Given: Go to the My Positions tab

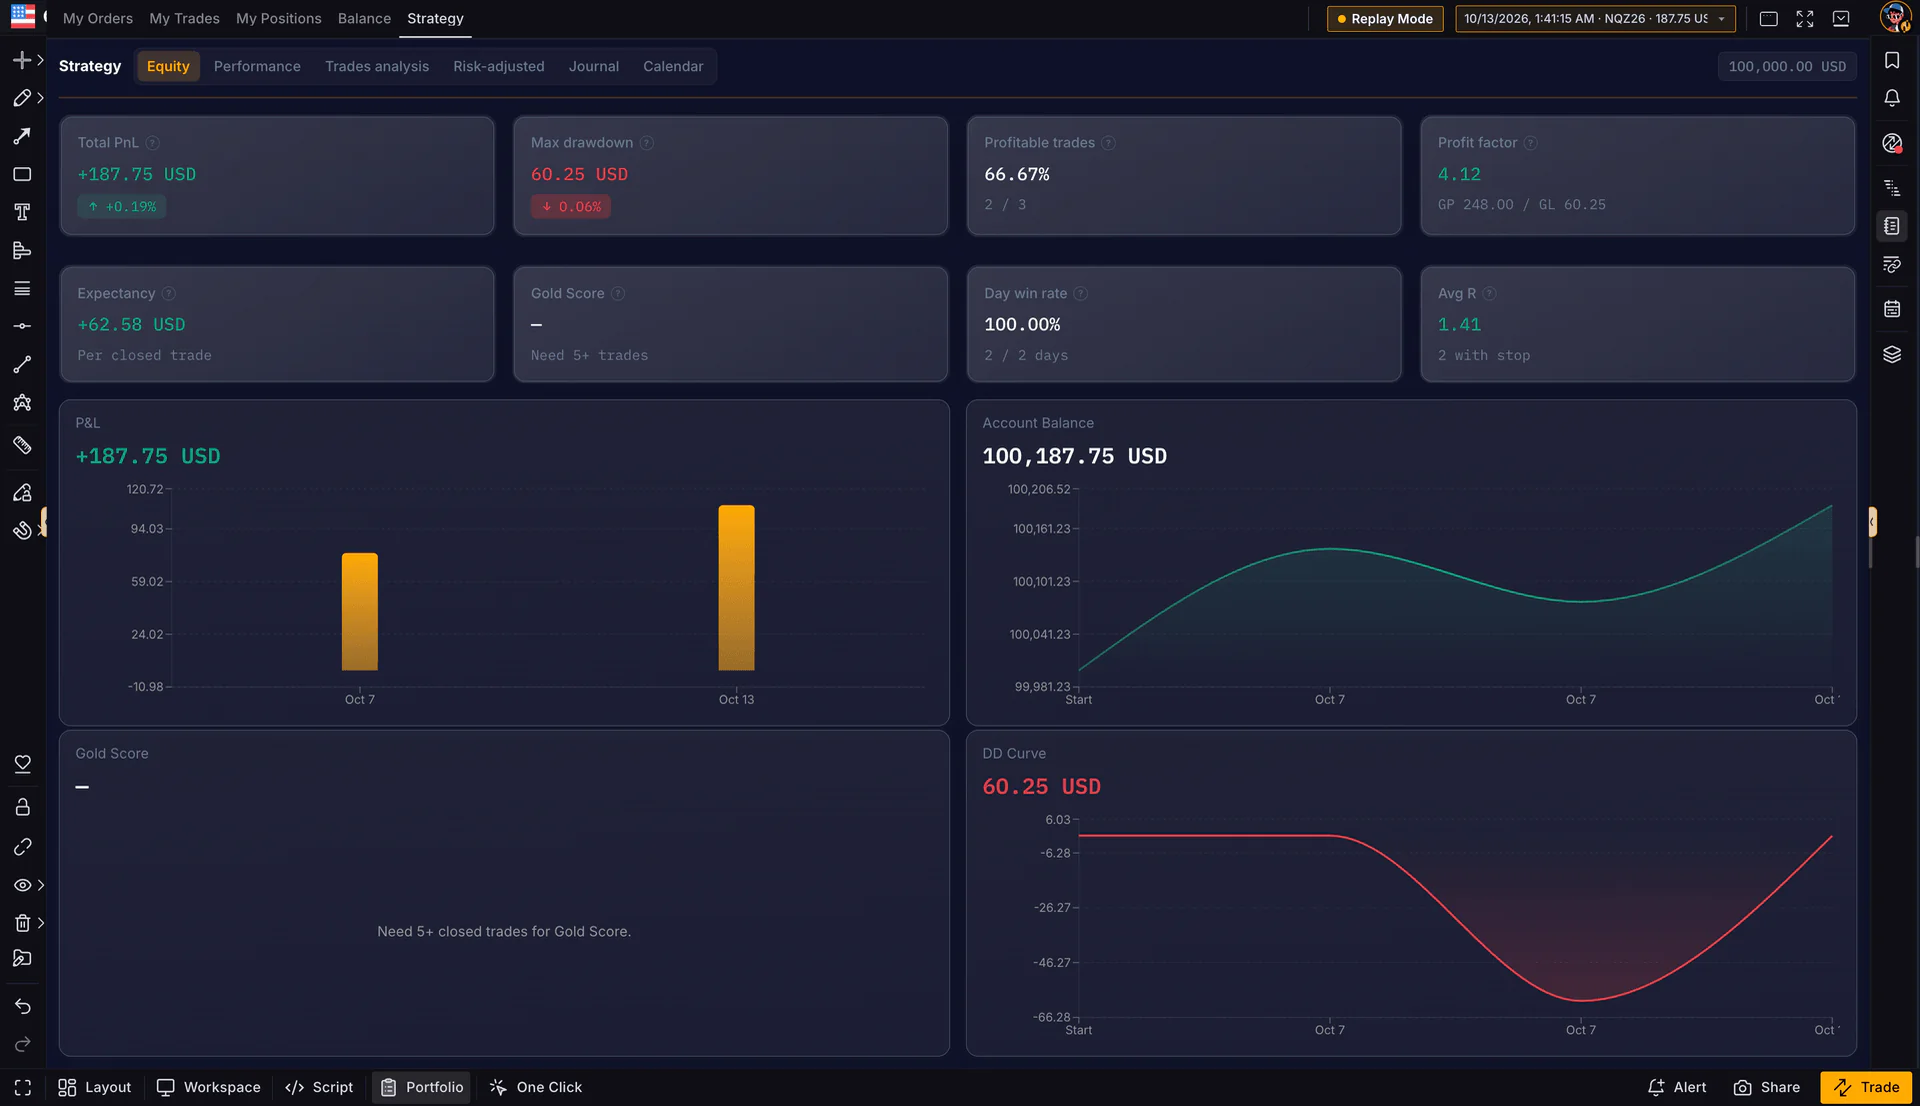Looking at the screenshot, I should 279,19.
